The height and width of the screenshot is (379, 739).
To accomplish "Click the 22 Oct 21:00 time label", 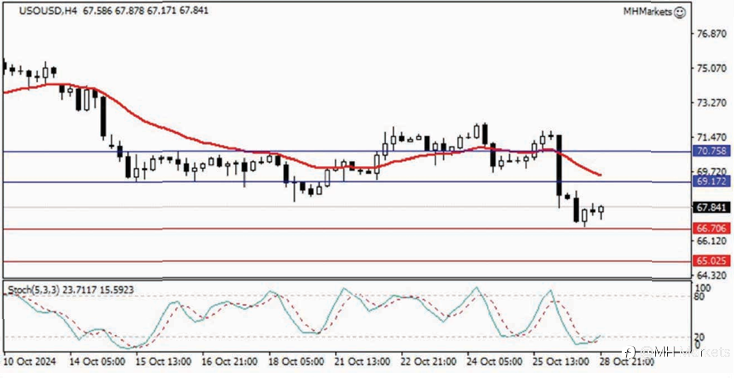I will click(x=428, y=362).
